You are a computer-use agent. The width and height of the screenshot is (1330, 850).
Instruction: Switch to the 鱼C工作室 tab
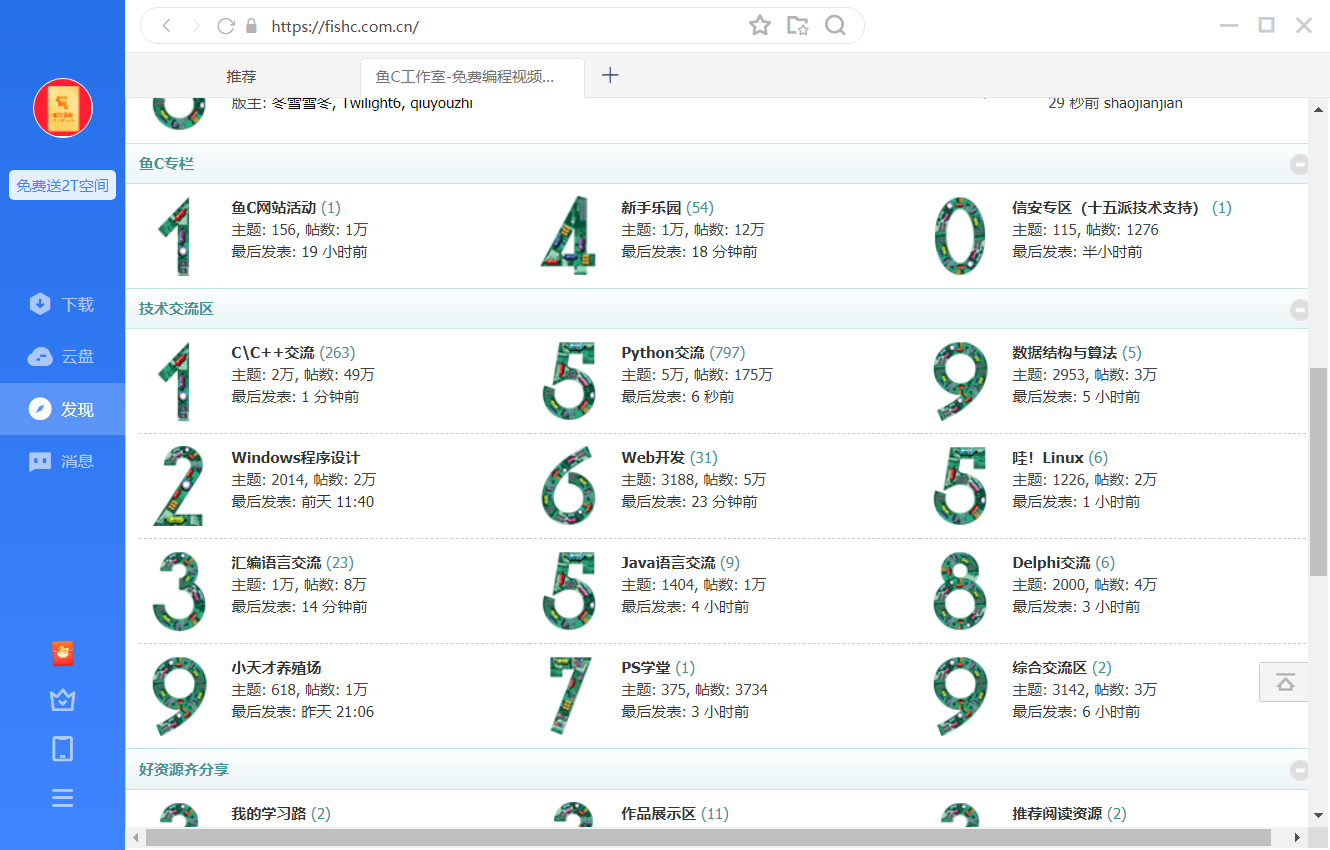[x=472, y=76]
